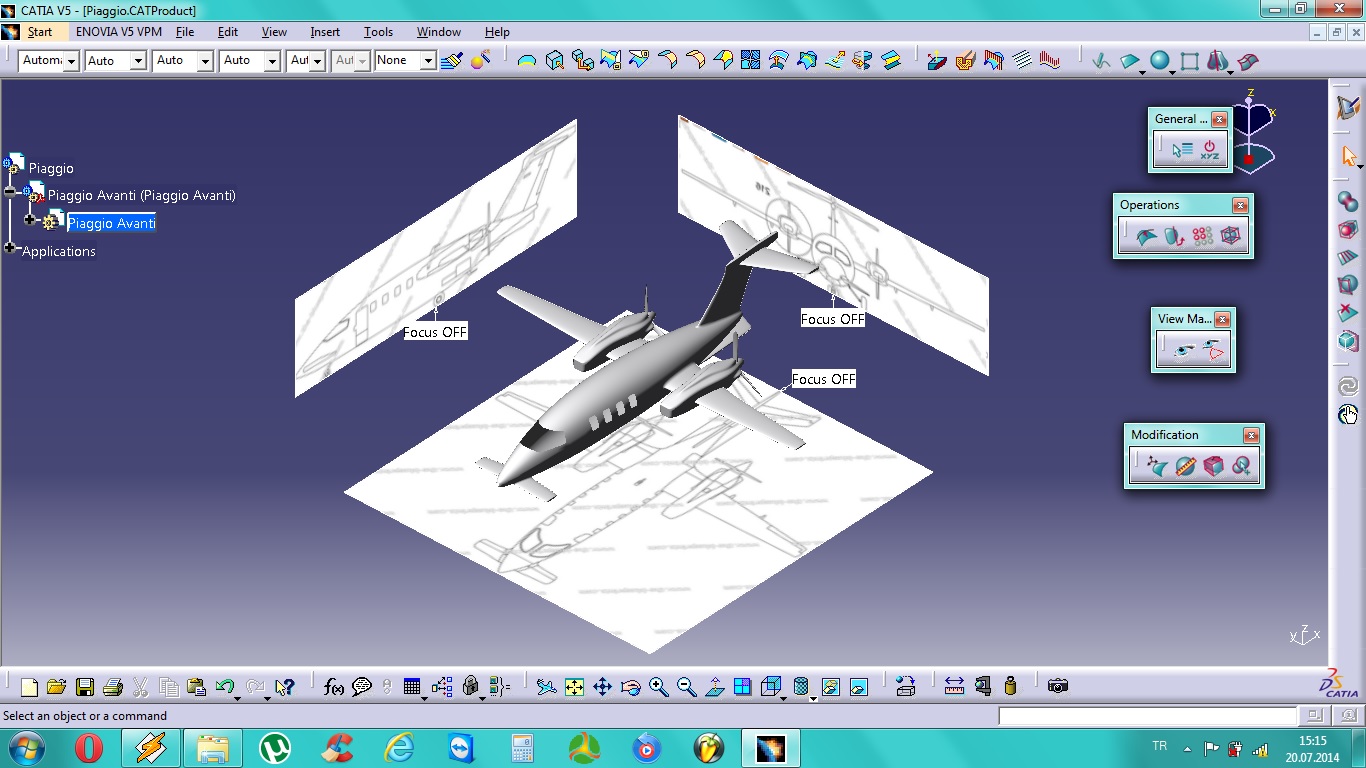1366x768 pixels.
Task: Click the Cut scissors icon
Action: coord(140,687)
